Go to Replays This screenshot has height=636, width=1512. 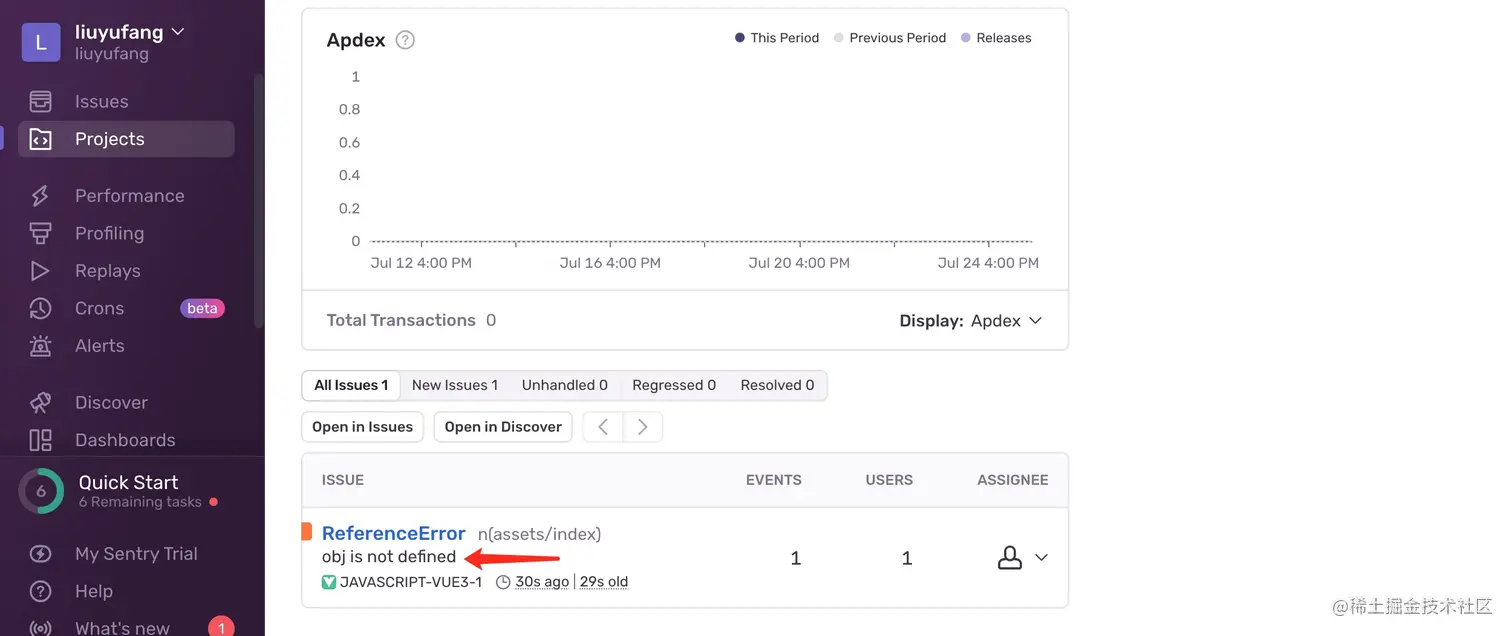coord(107,270)
